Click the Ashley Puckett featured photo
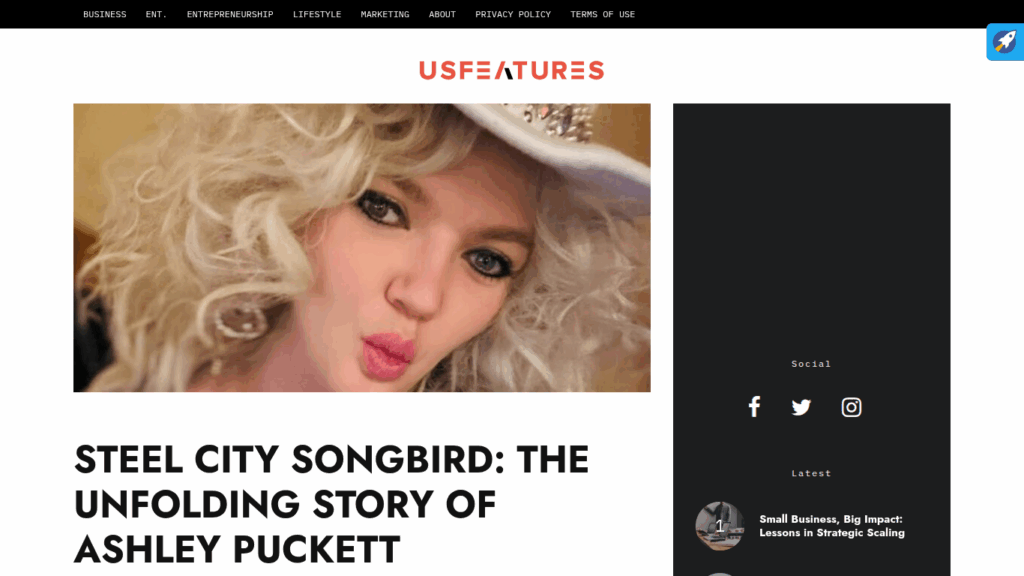 [362, 248]
